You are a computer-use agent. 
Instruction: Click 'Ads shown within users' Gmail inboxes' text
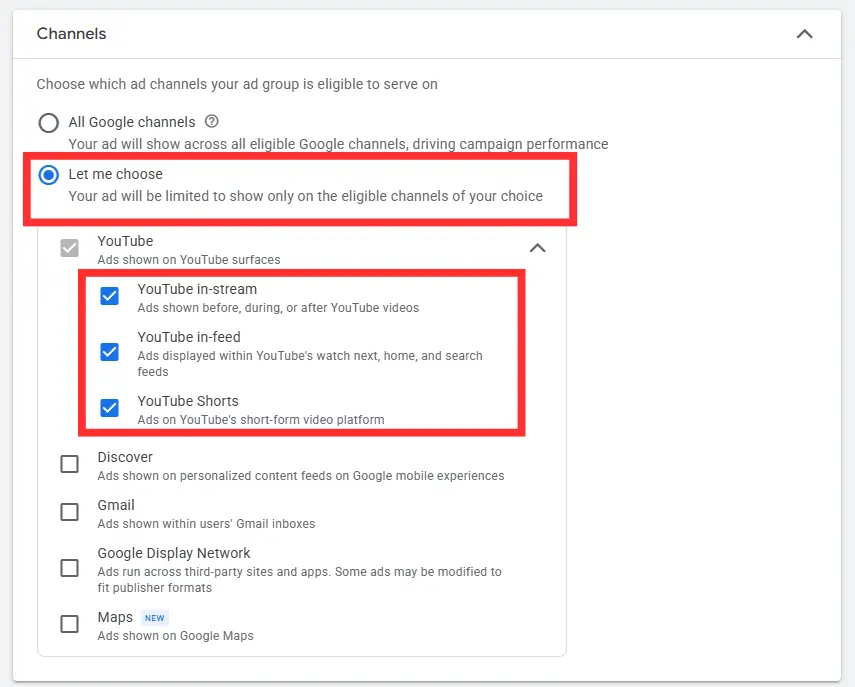pos(206,523)
